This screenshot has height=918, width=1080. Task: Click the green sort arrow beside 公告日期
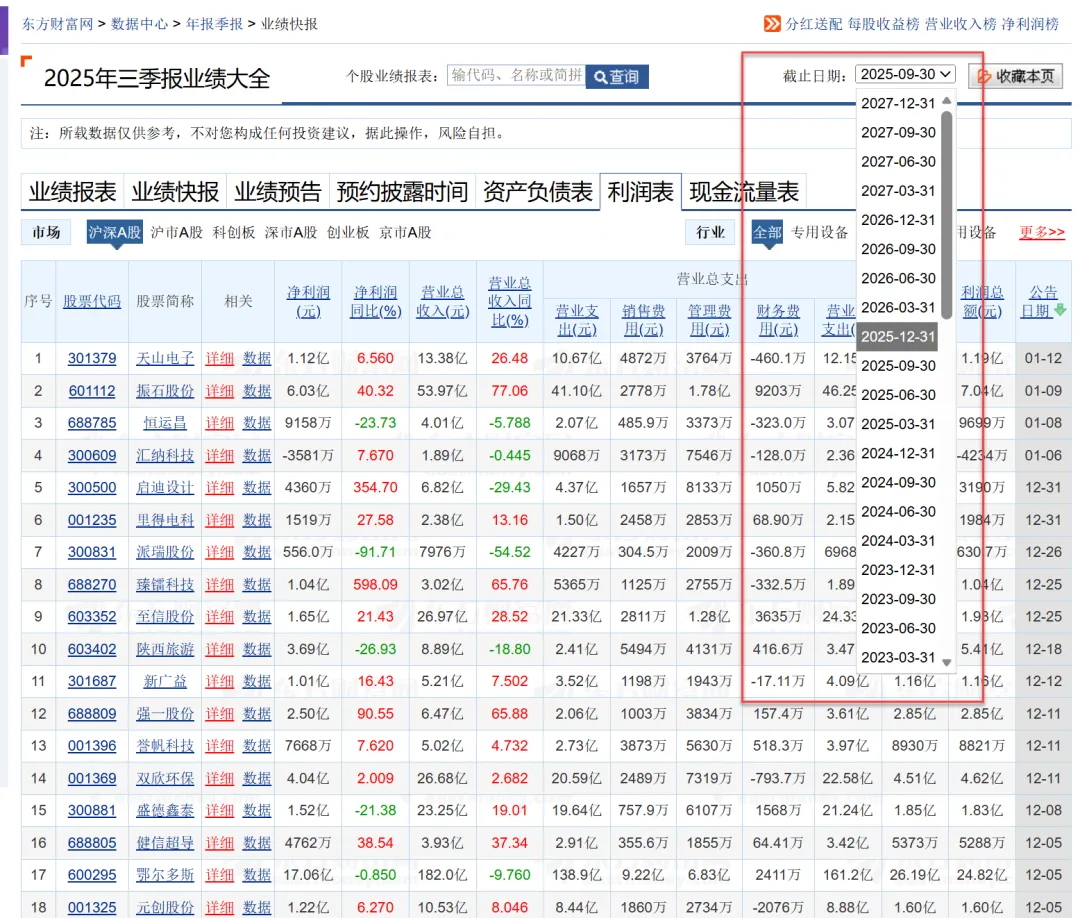coord(1060,311)
